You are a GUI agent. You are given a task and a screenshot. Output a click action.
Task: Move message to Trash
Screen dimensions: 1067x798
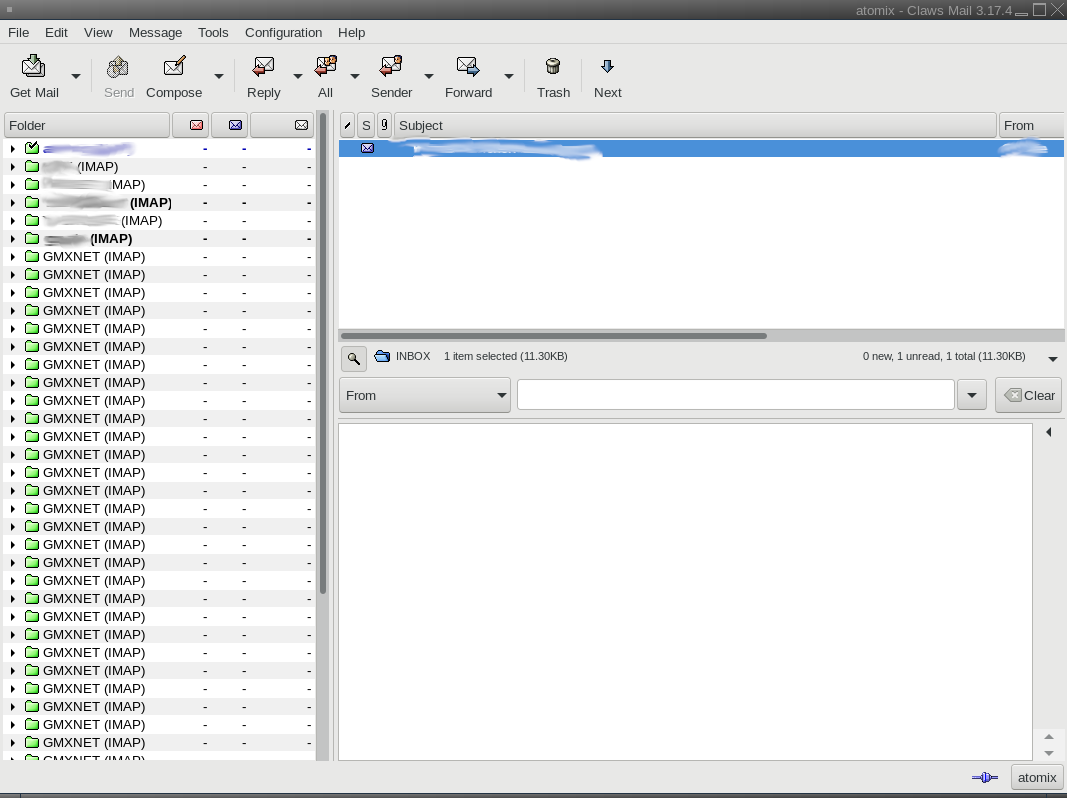(x=553, y=77)
